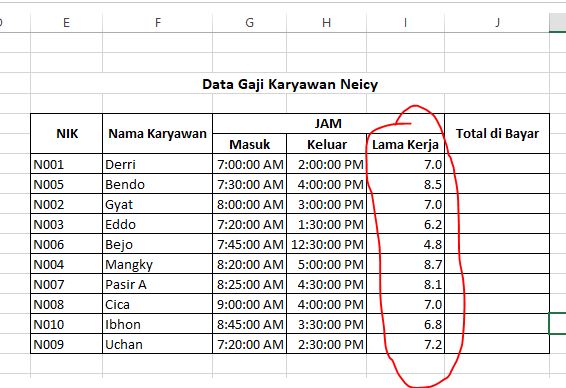Select Pasir A's Masuk time 8:25:00 AM
566x388 pixels.
pos(249,284)
